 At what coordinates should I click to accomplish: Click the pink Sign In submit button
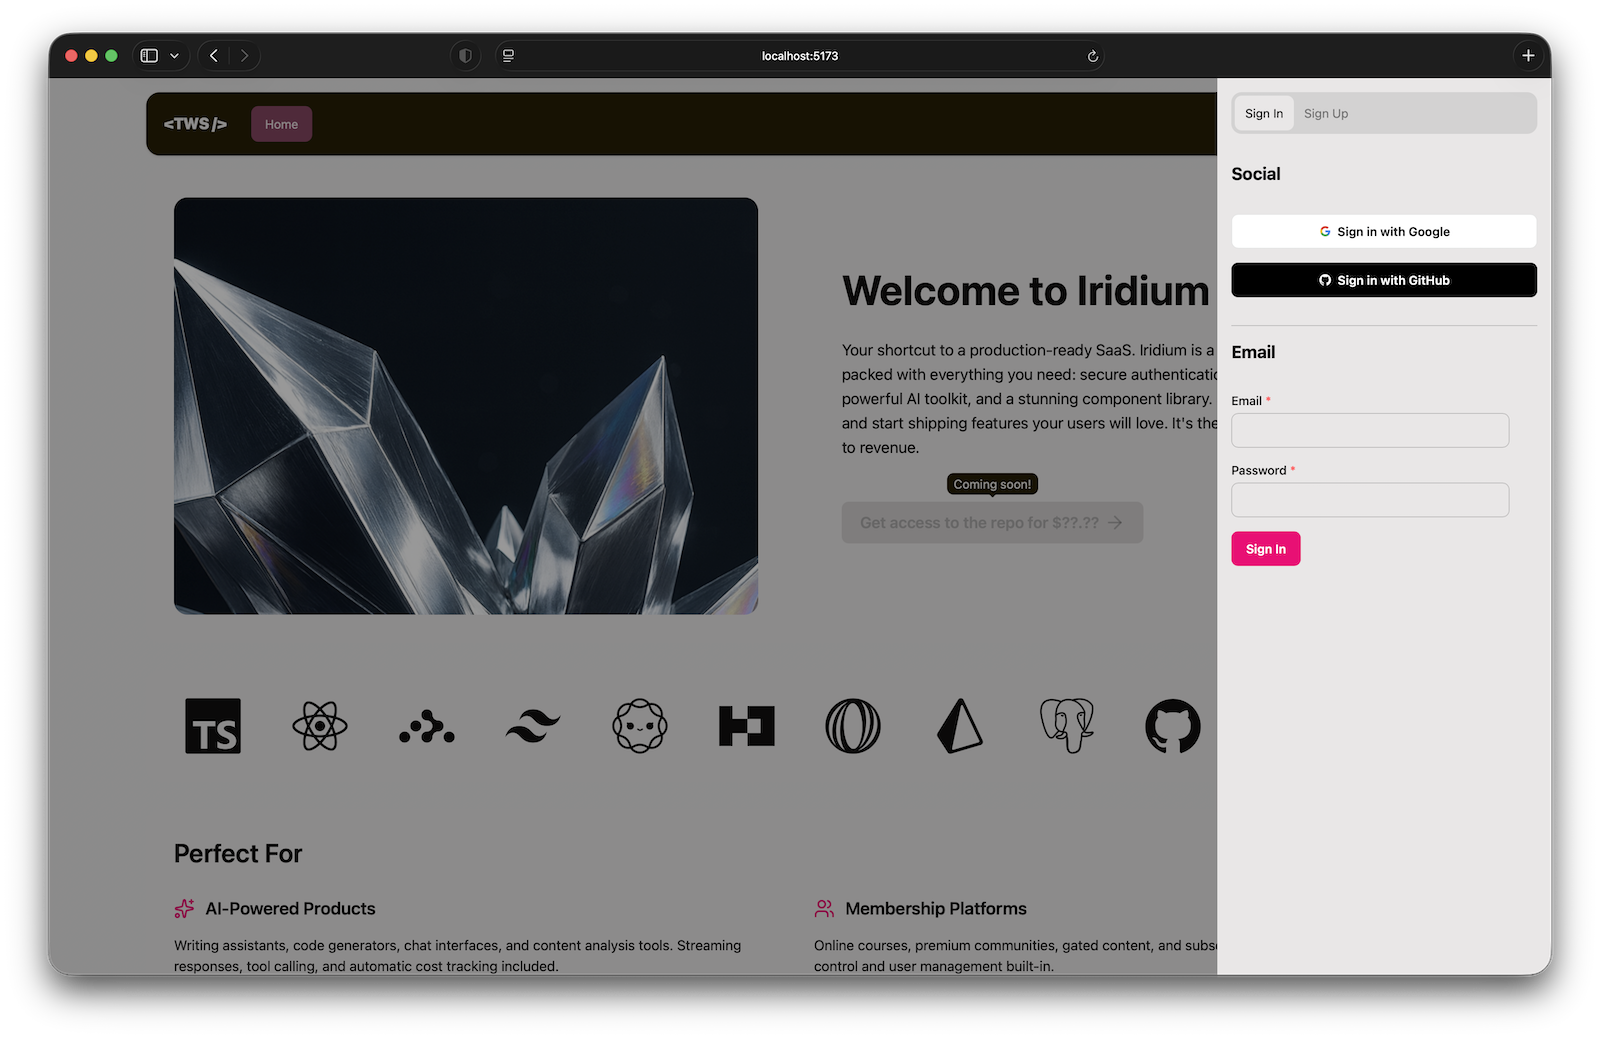1266,549
